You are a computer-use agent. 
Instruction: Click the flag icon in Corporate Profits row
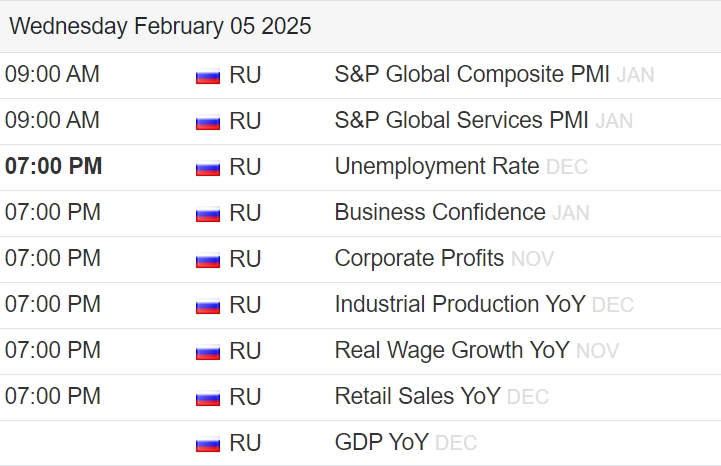coord(207,260)
